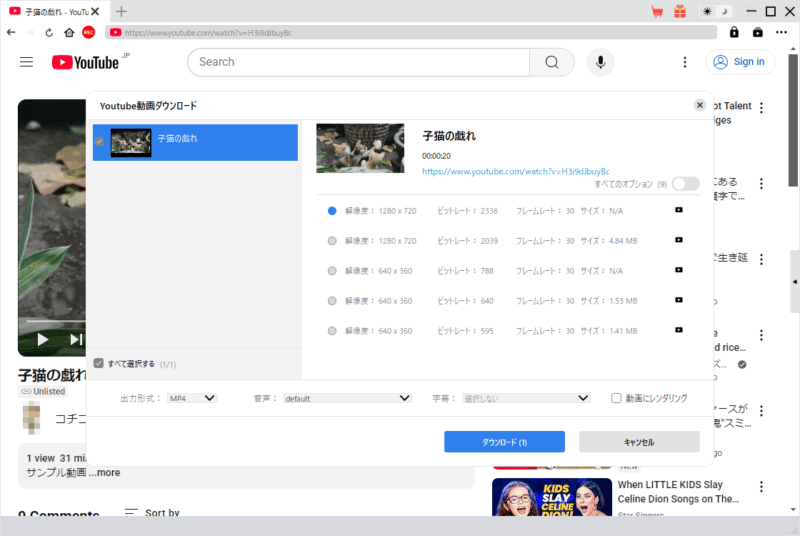The height and width of the screenshot is (536, 800).
Task: Open YouTube settings three-dot menu
Action: pyautogui.click(x=685, y=62)
